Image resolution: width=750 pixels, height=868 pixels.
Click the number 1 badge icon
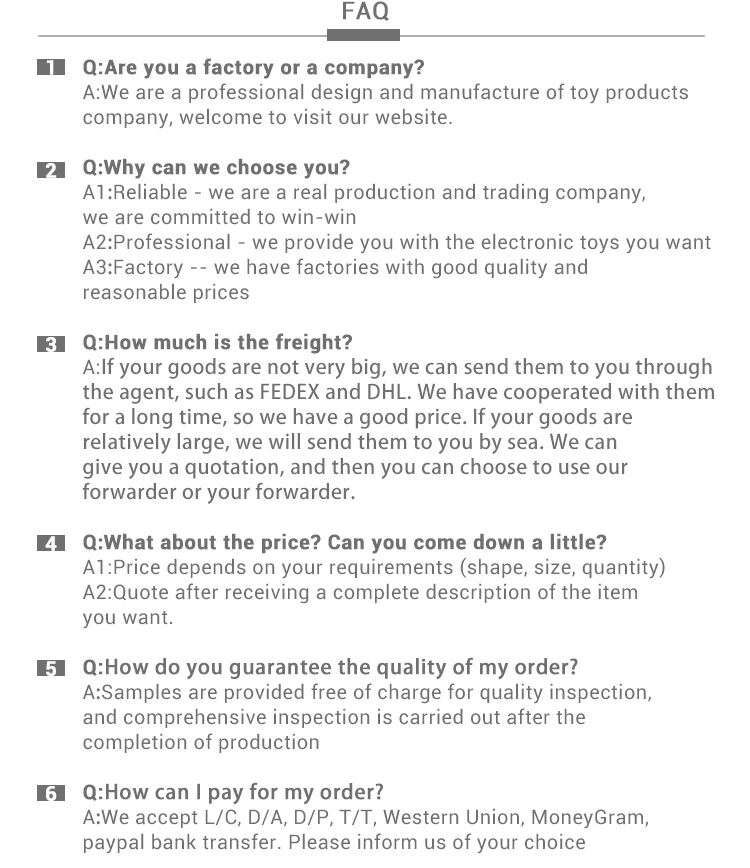(51, 68)
